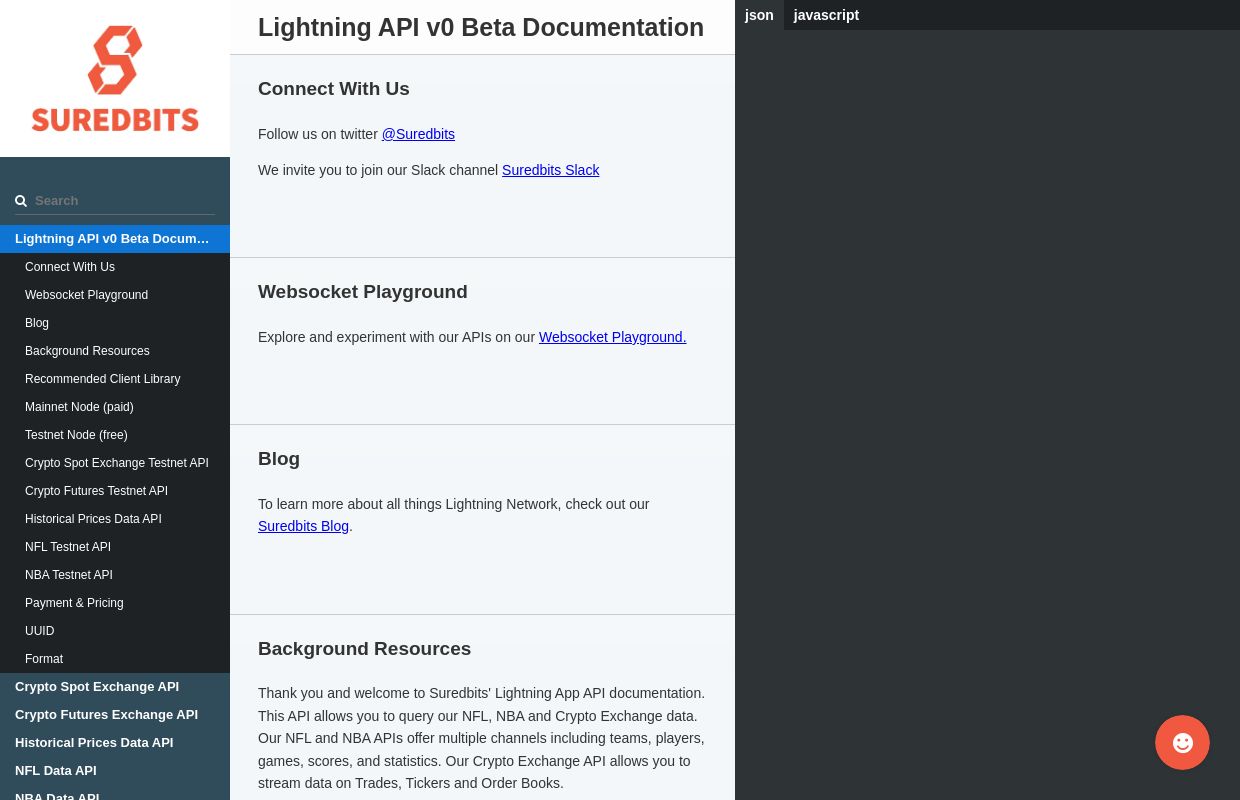Open Crypto Futures Testnet API entry
The width and height of the screenshot is (1240, 800).
pos(115,491)
